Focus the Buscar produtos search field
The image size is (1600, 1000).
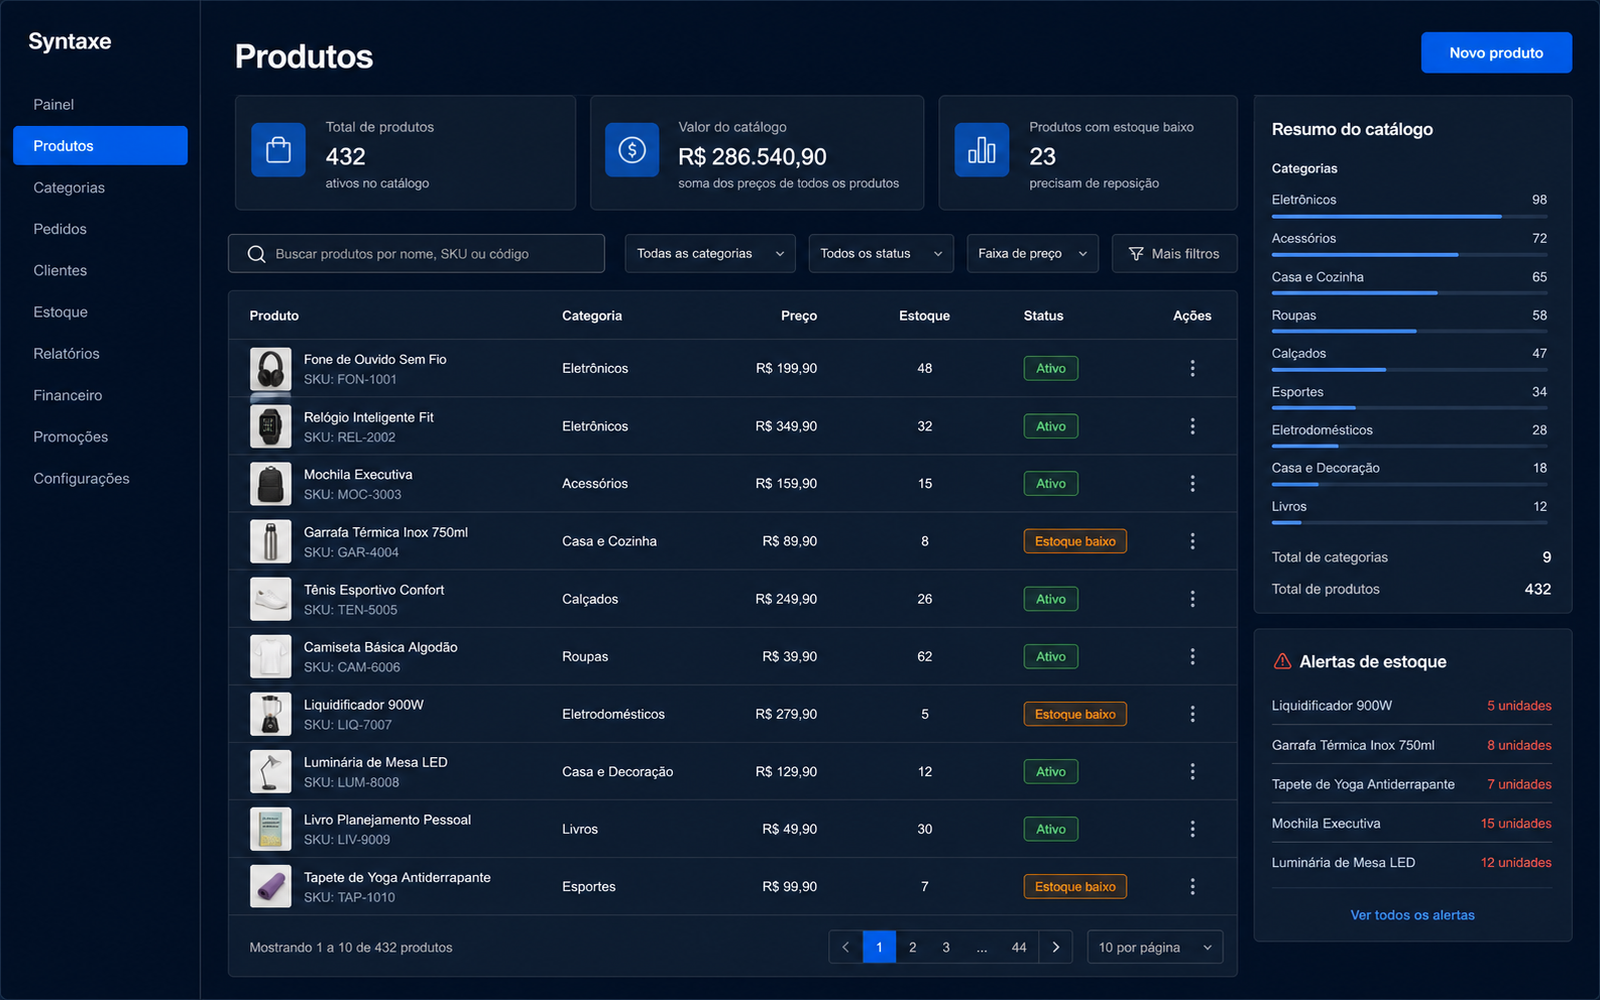(x=416, y=254)
